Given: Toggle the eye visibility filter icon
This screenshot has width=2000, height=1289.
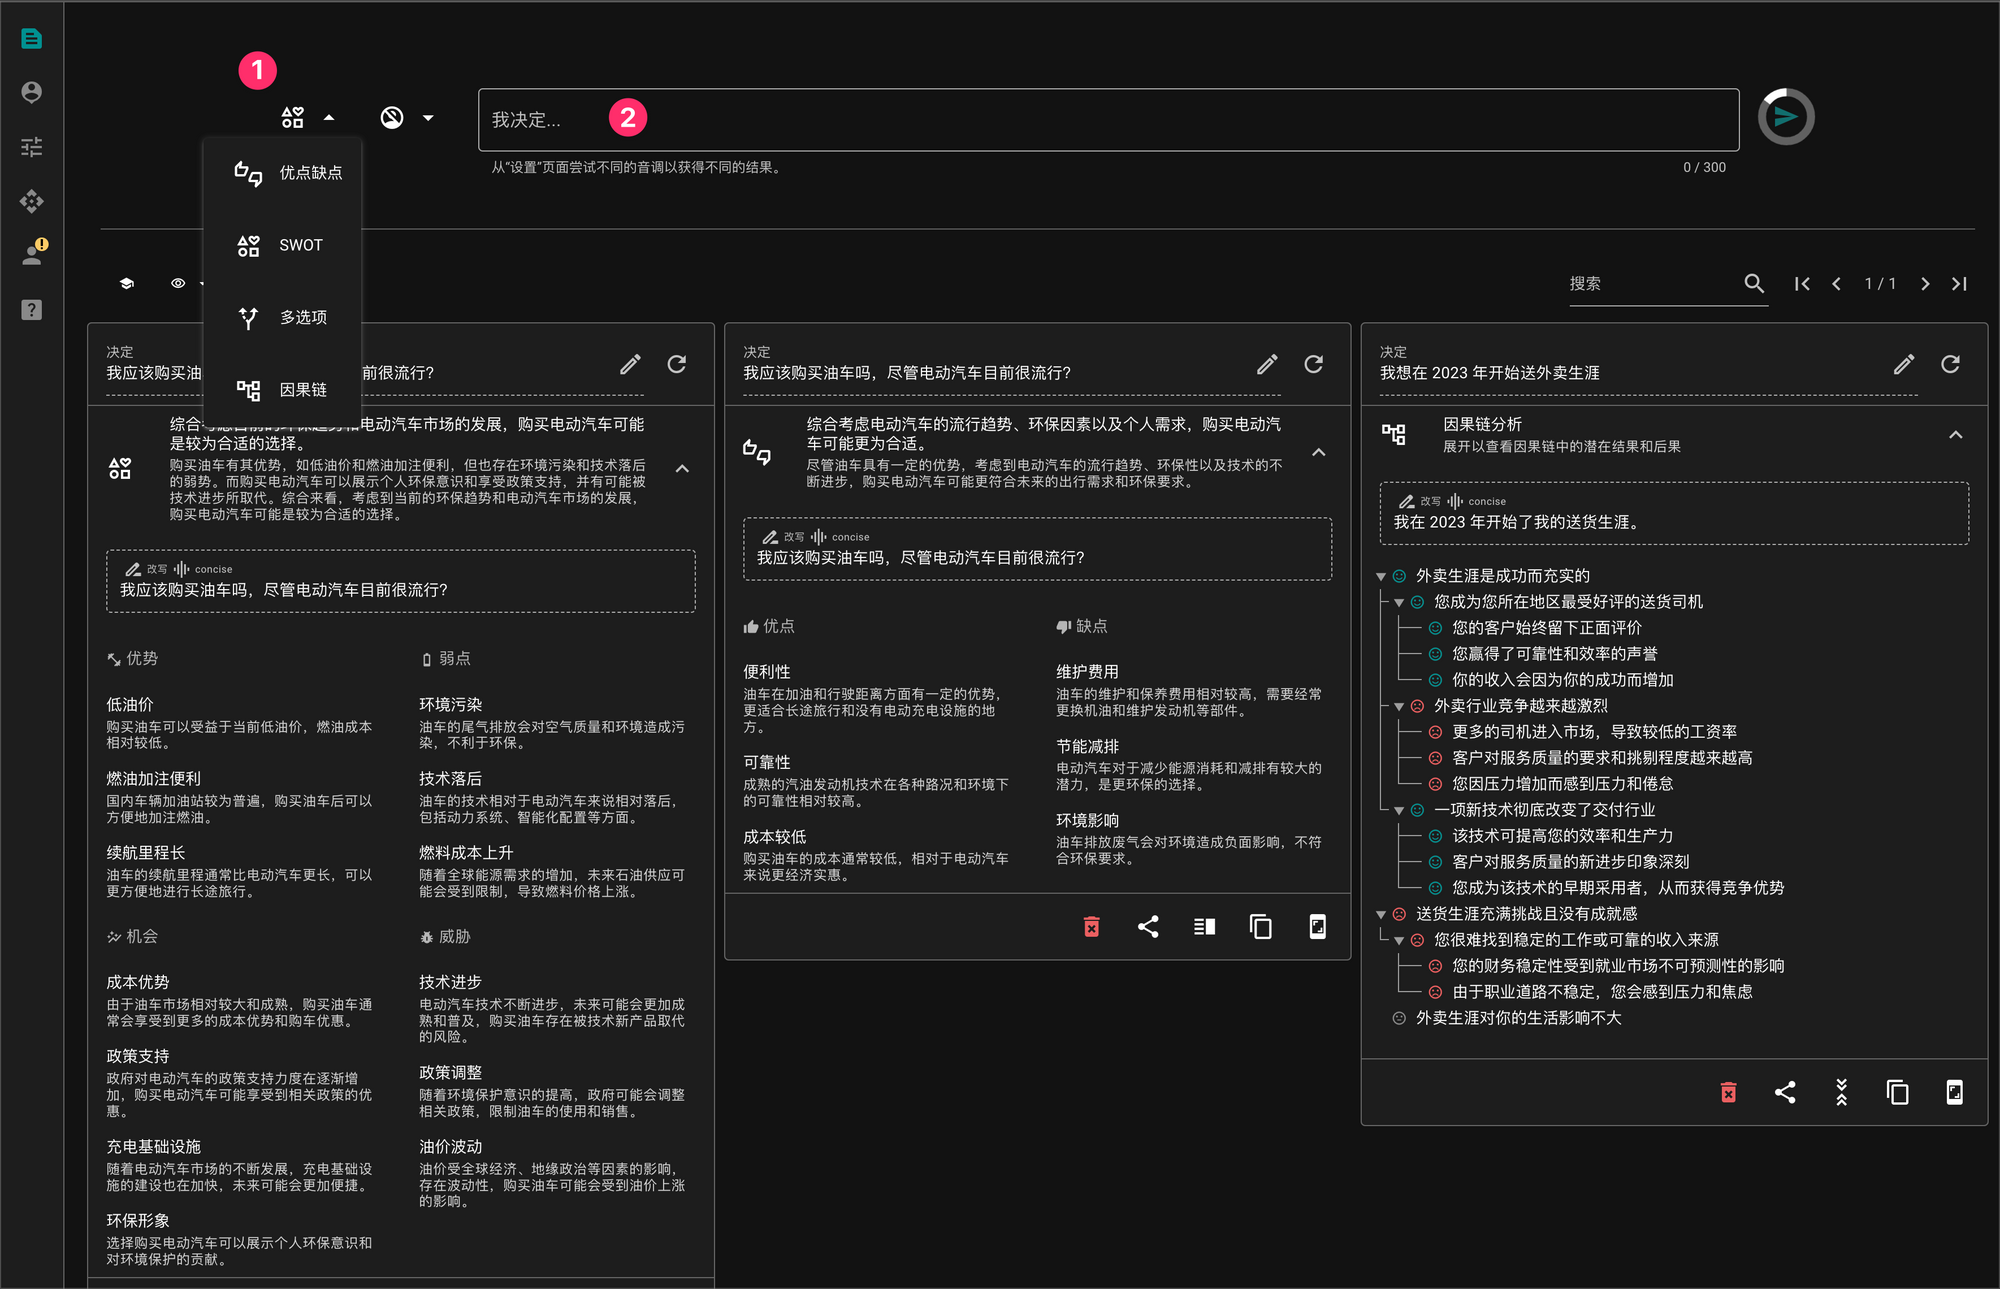Looking at the screenshot, I should click(178, 284).
